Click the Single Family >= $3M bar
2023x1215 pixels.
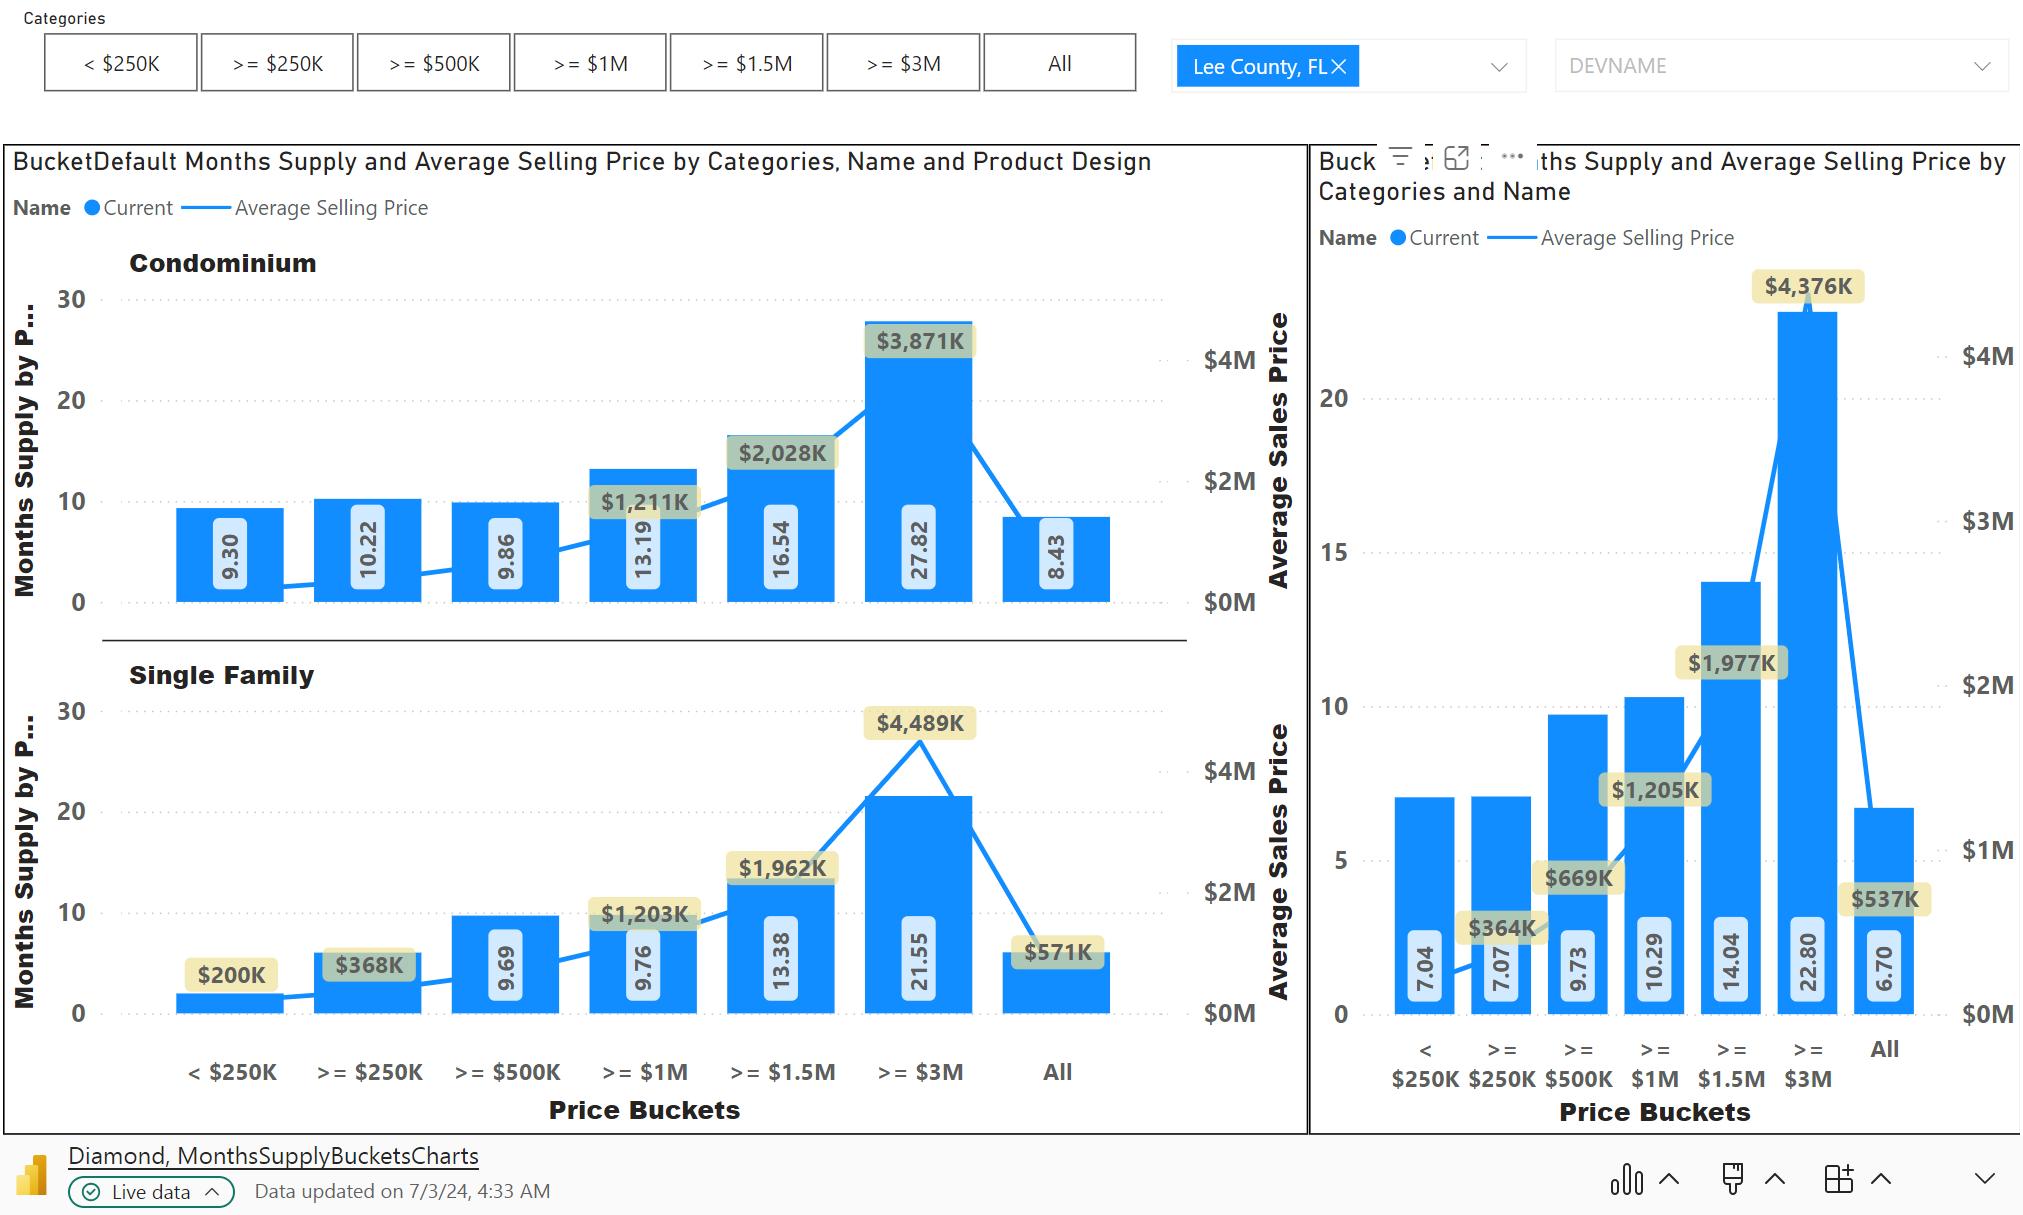click(x=918, y=870)
